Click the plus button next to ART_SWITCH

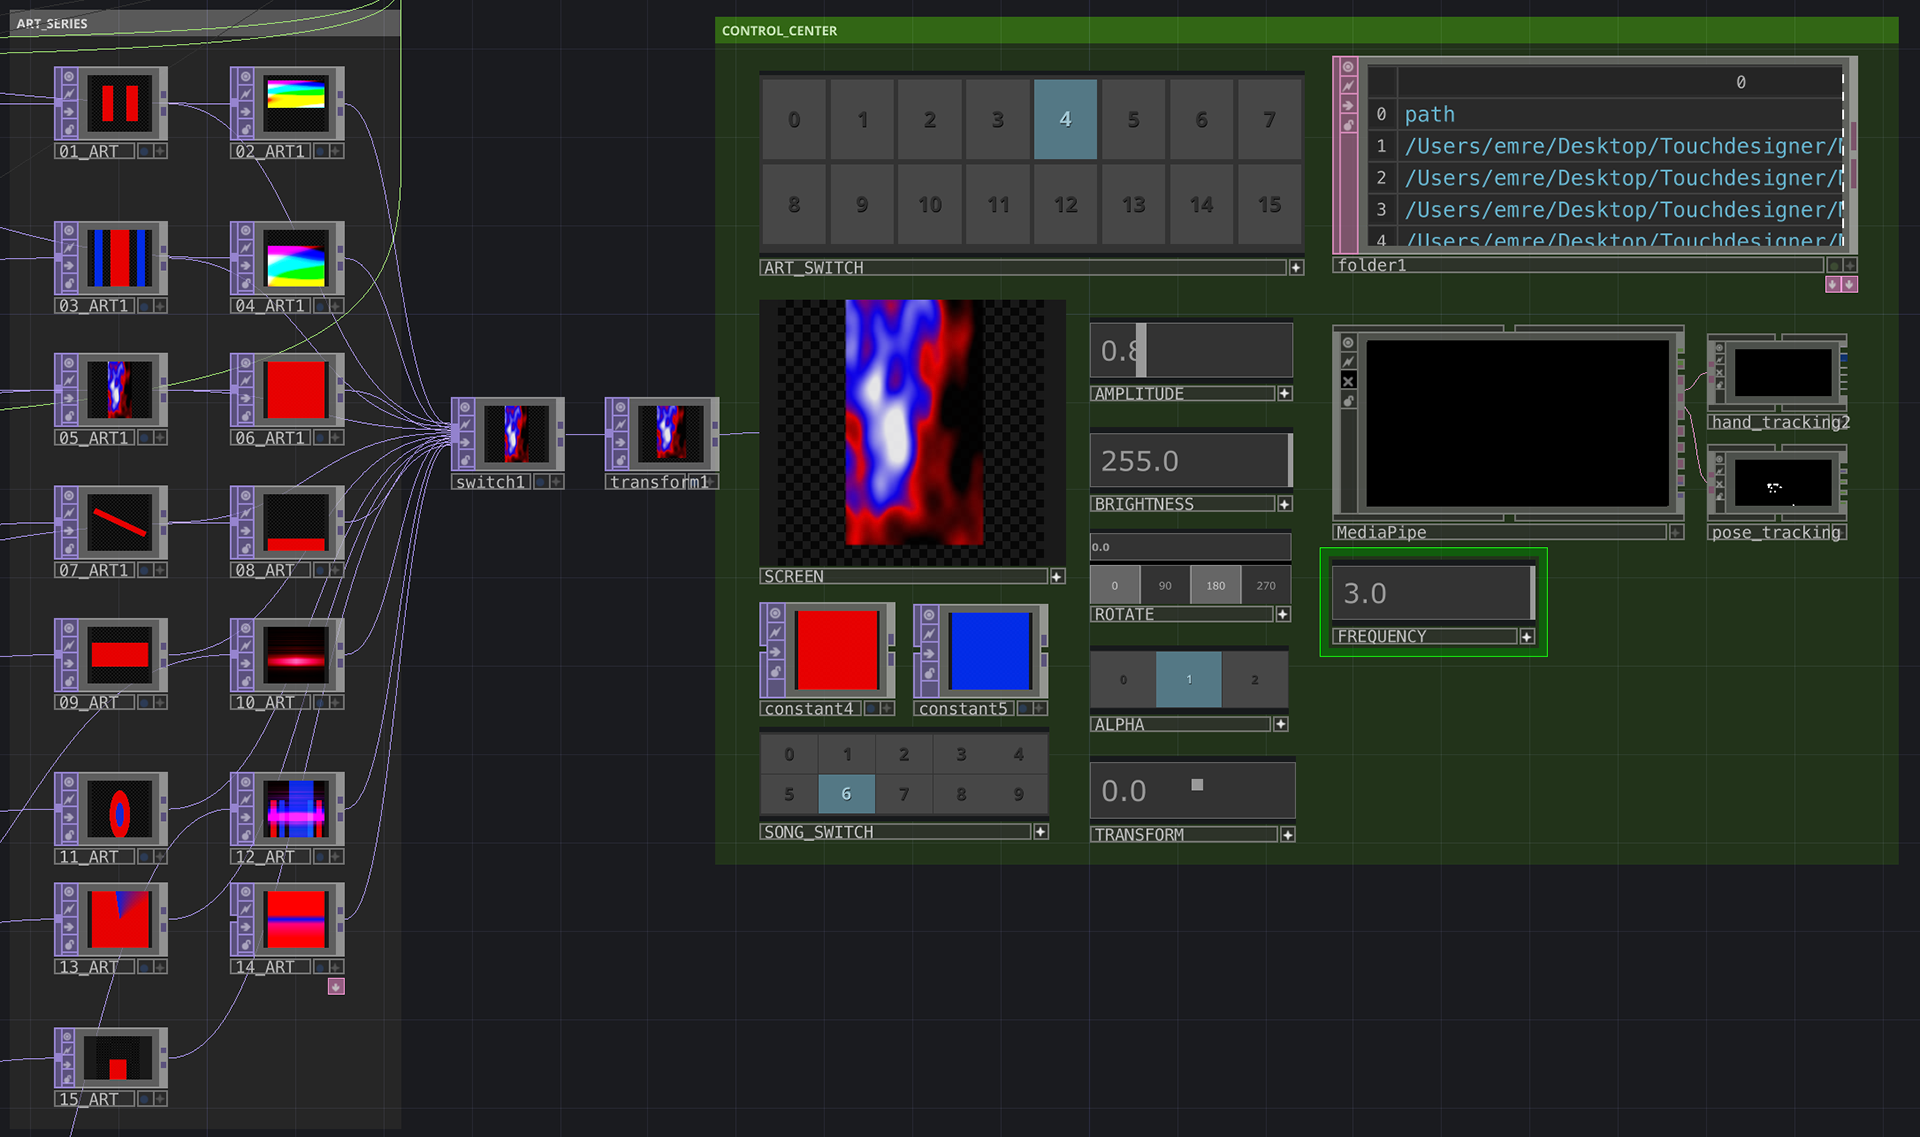coord(1296,268)
